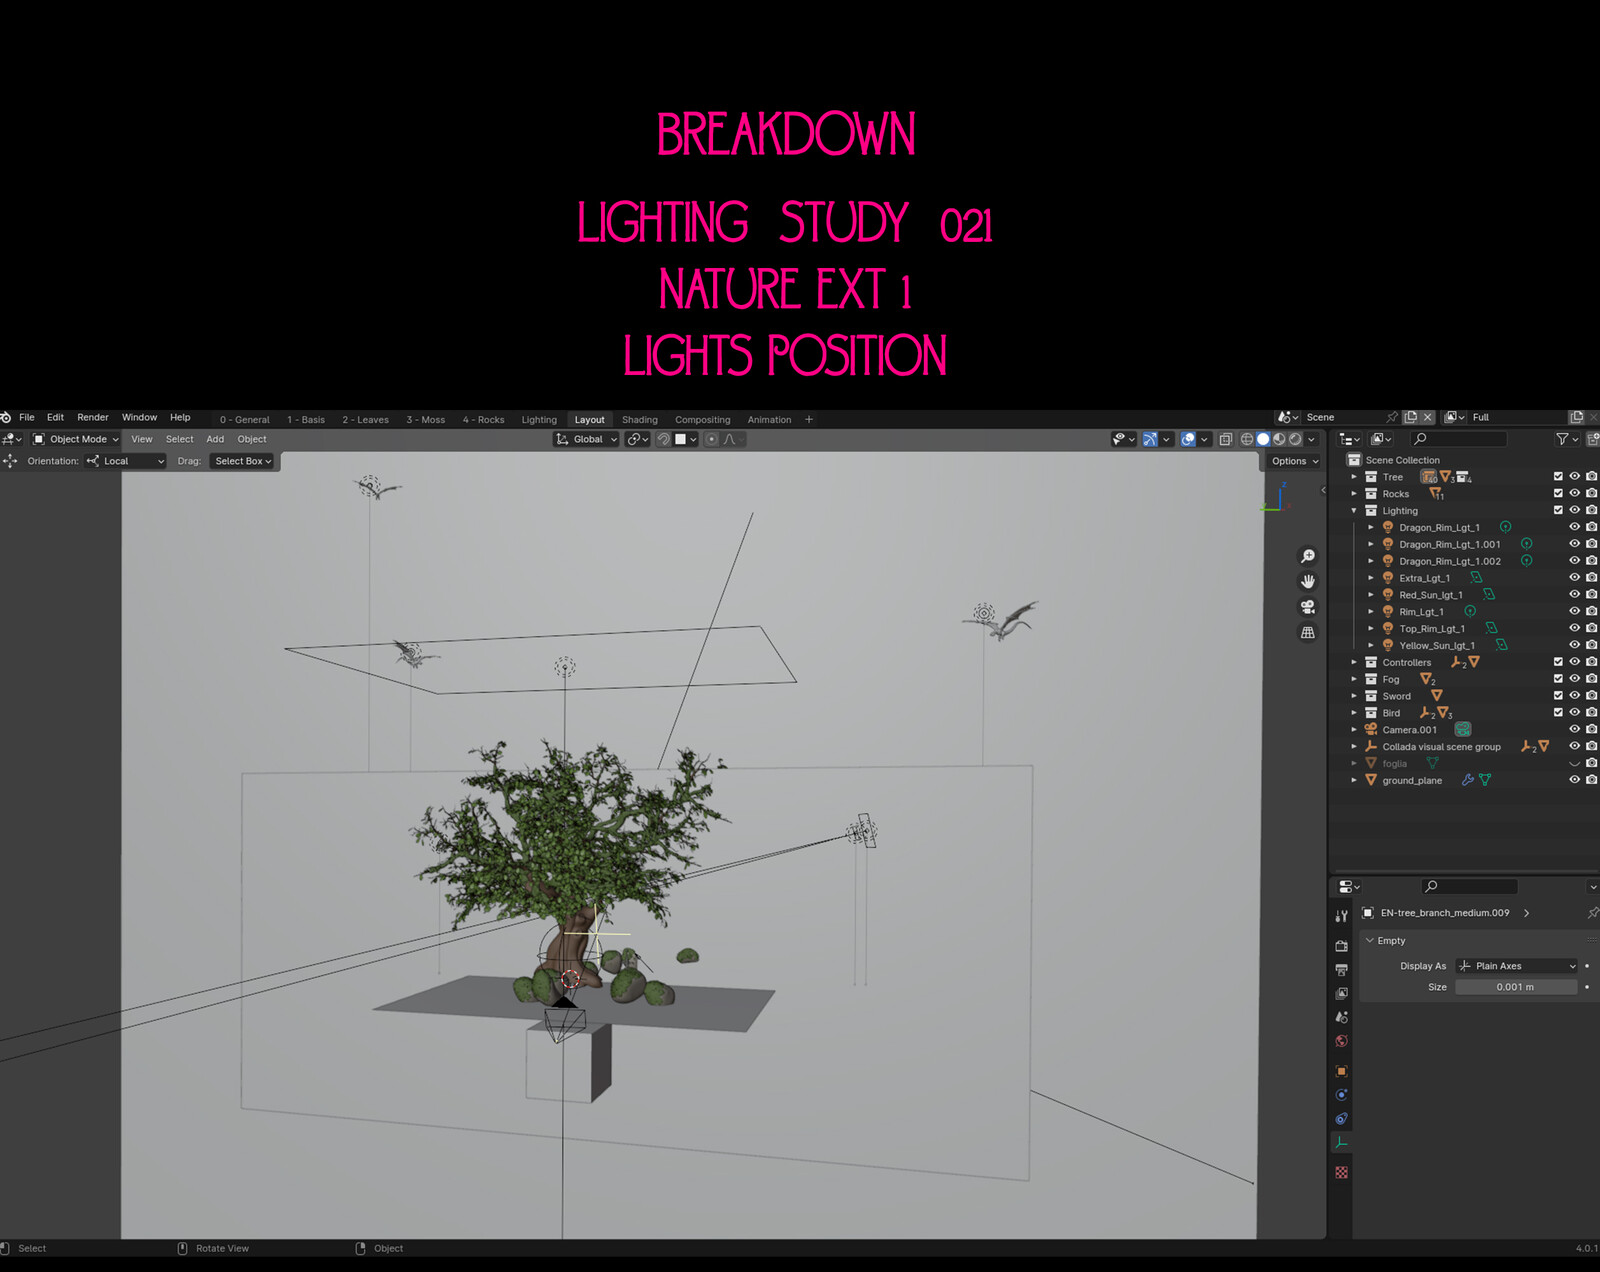Uncheck the Rocks collection checkbox
This screenshot has width=1600, height=1272.
click(1558, 494)
